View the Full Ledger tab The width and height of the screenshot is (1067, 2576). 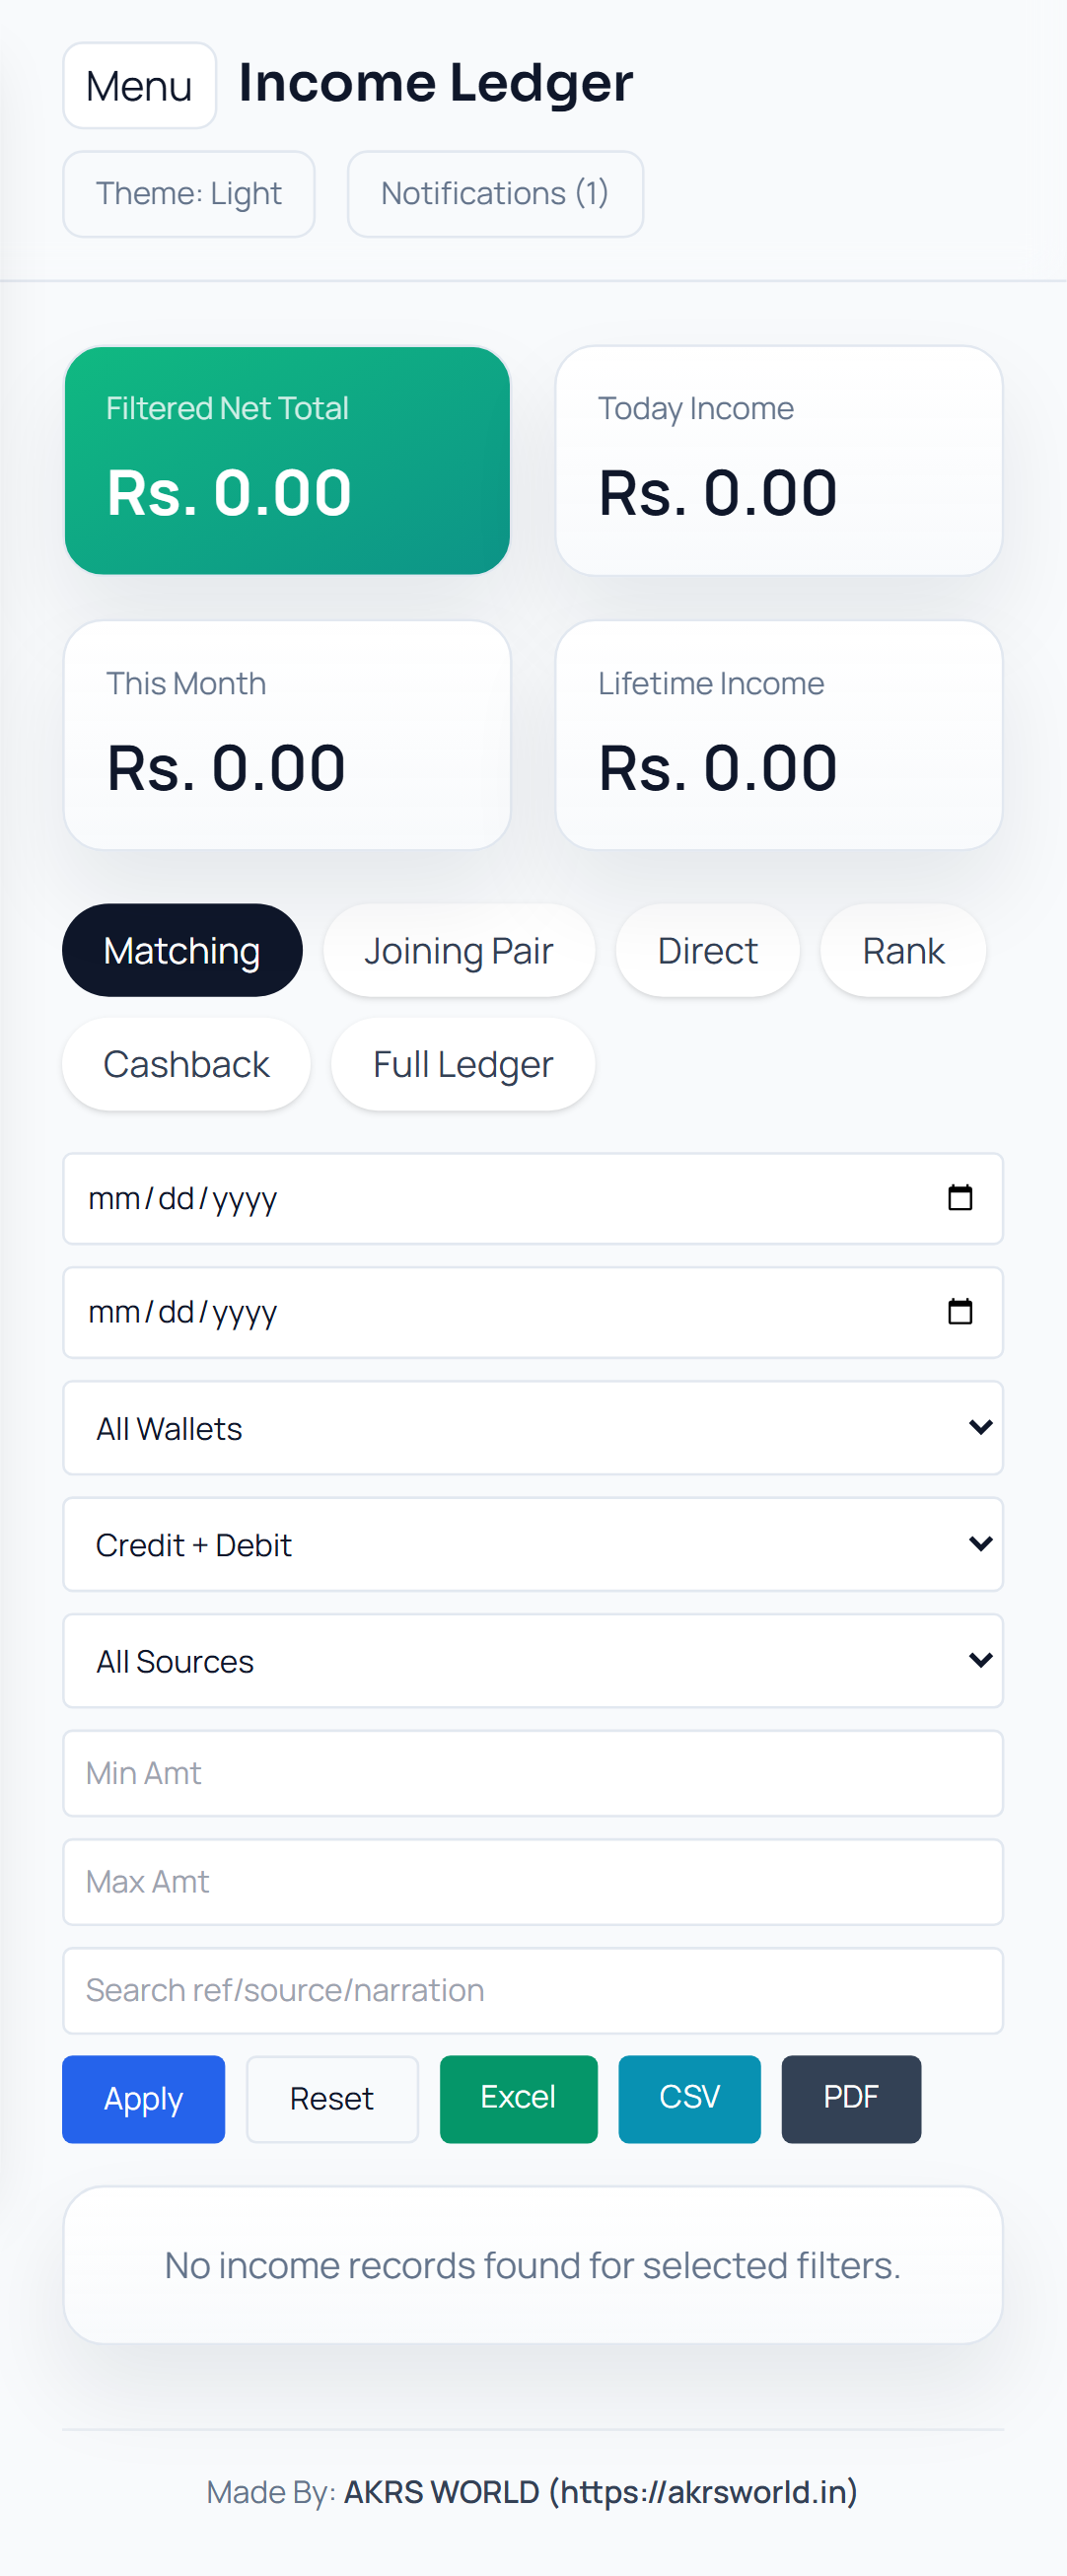tap(462, 1064)
